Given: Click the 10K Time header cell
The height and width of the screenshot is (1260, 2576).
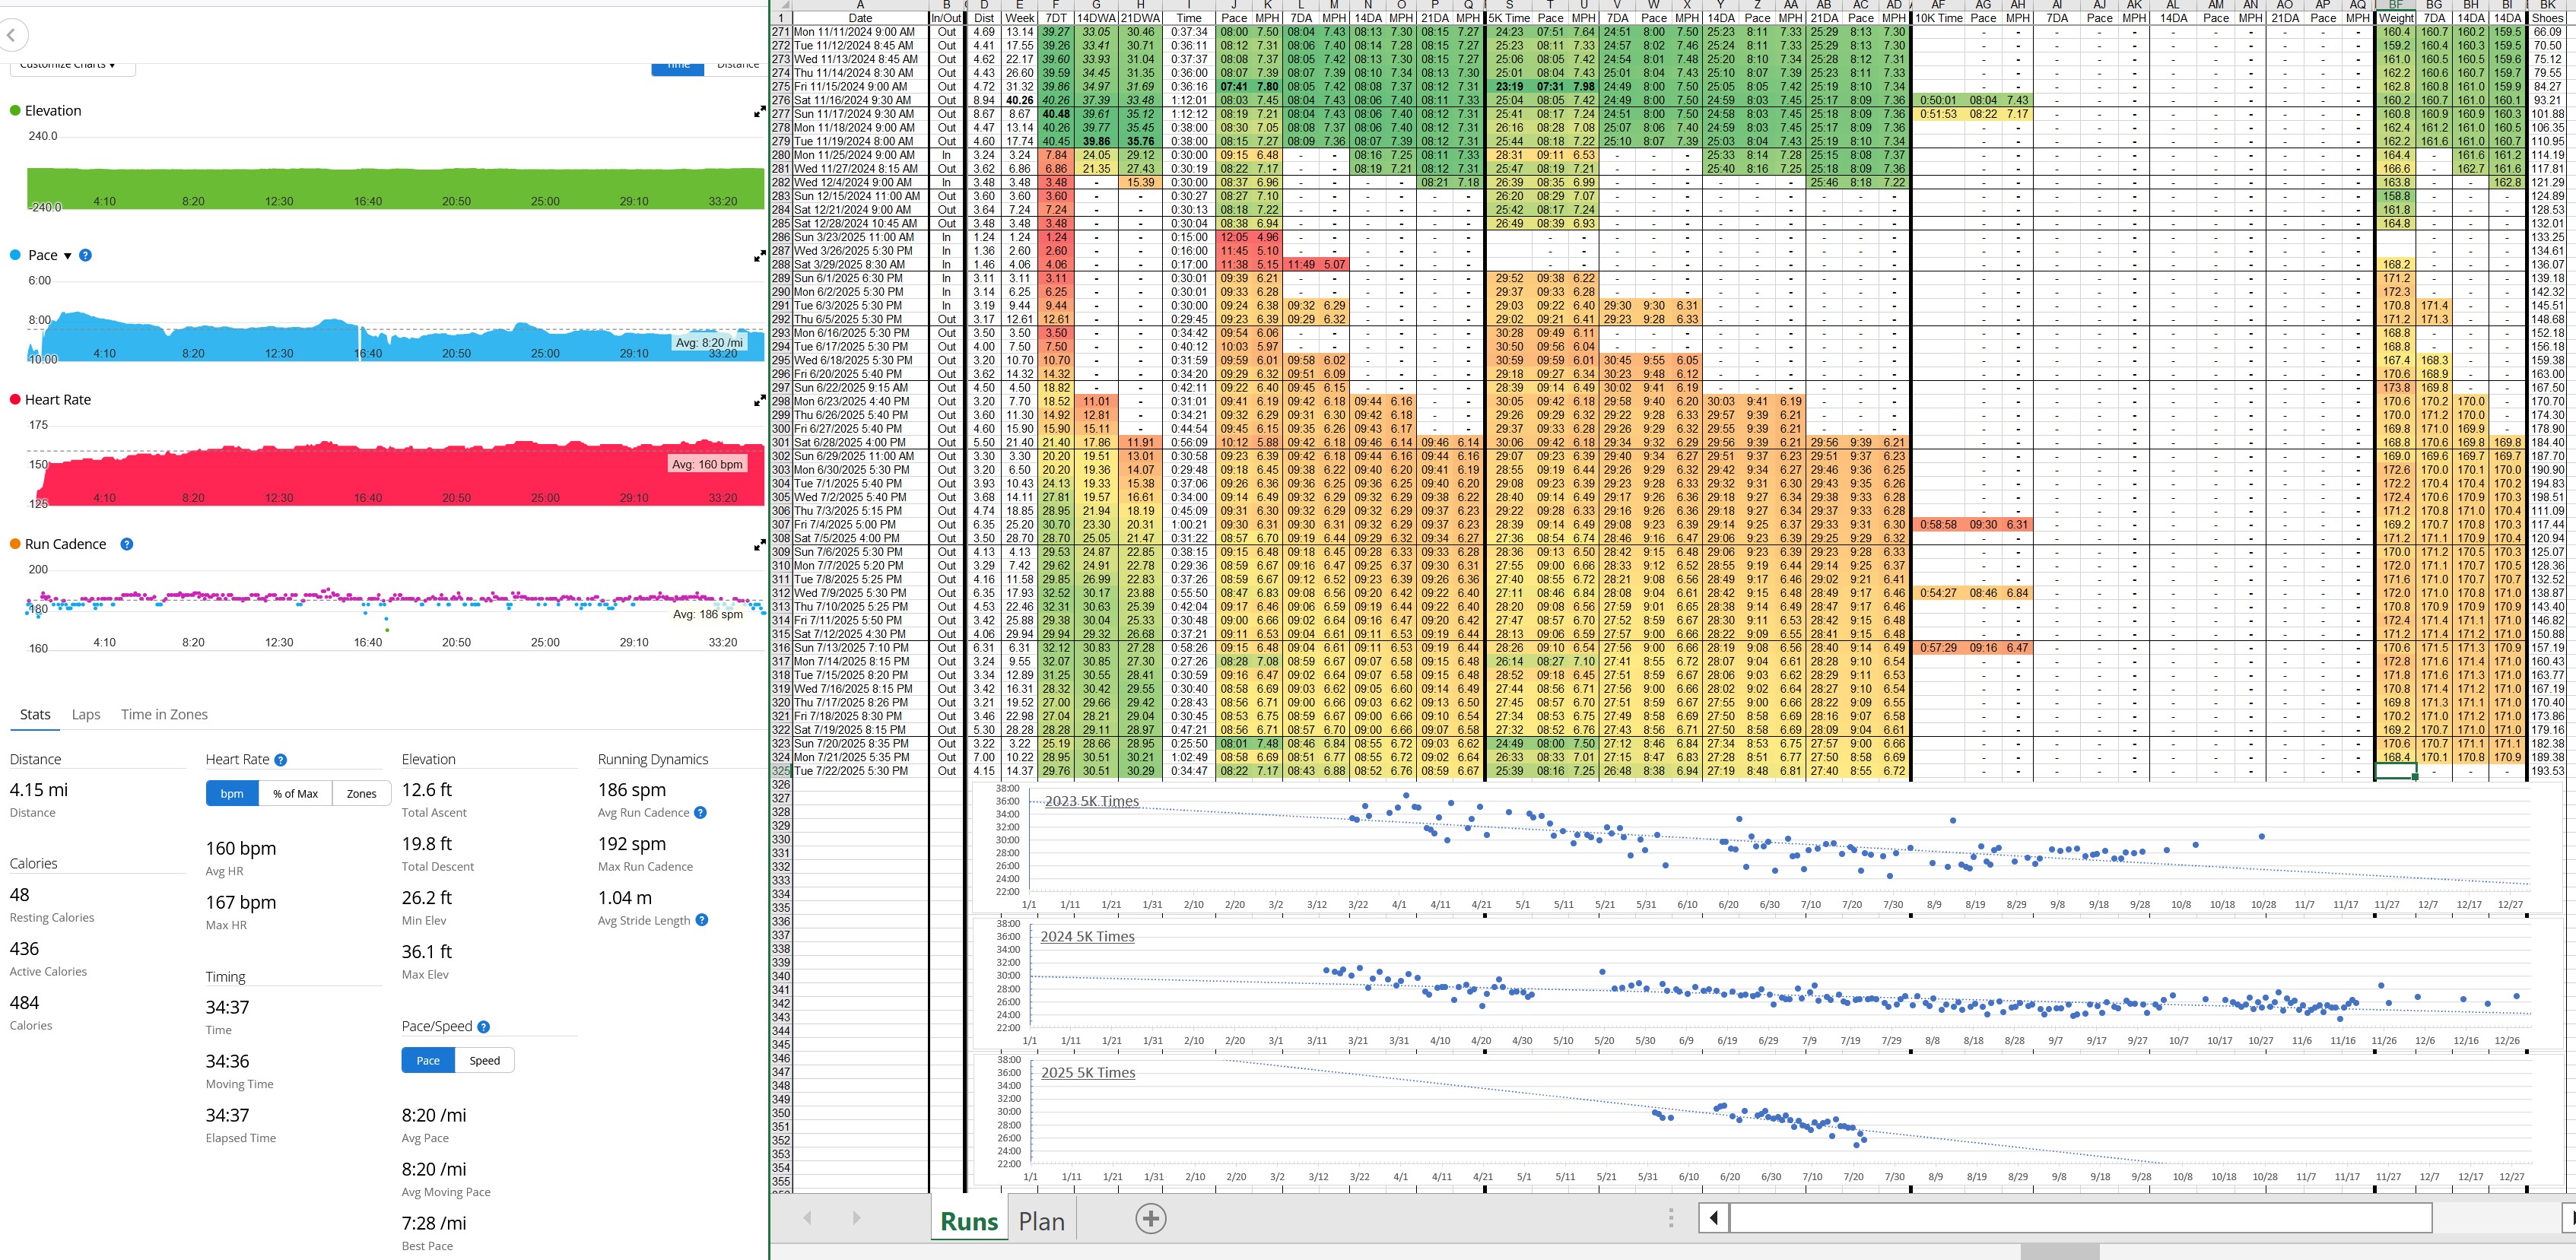Looking at the screenshot, I should 1938,18.
